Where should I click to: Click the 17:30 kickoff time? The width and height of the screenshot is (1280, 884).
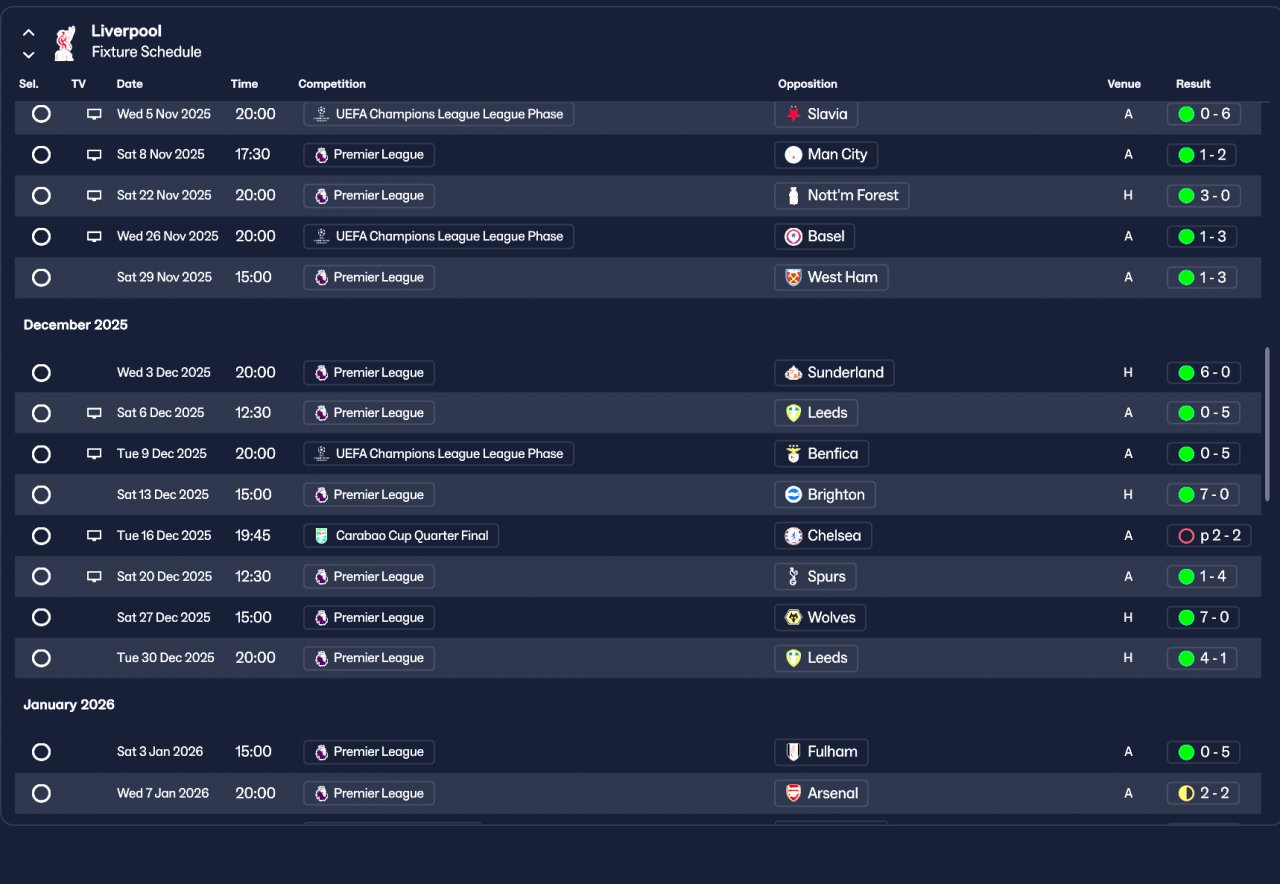point(253,155)
